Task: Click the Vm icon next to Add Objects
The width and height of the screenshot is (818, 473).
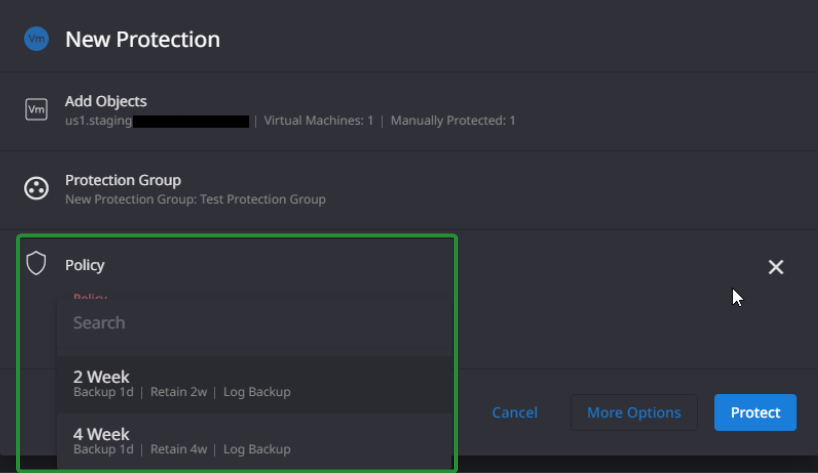Action: pos(37,110)
